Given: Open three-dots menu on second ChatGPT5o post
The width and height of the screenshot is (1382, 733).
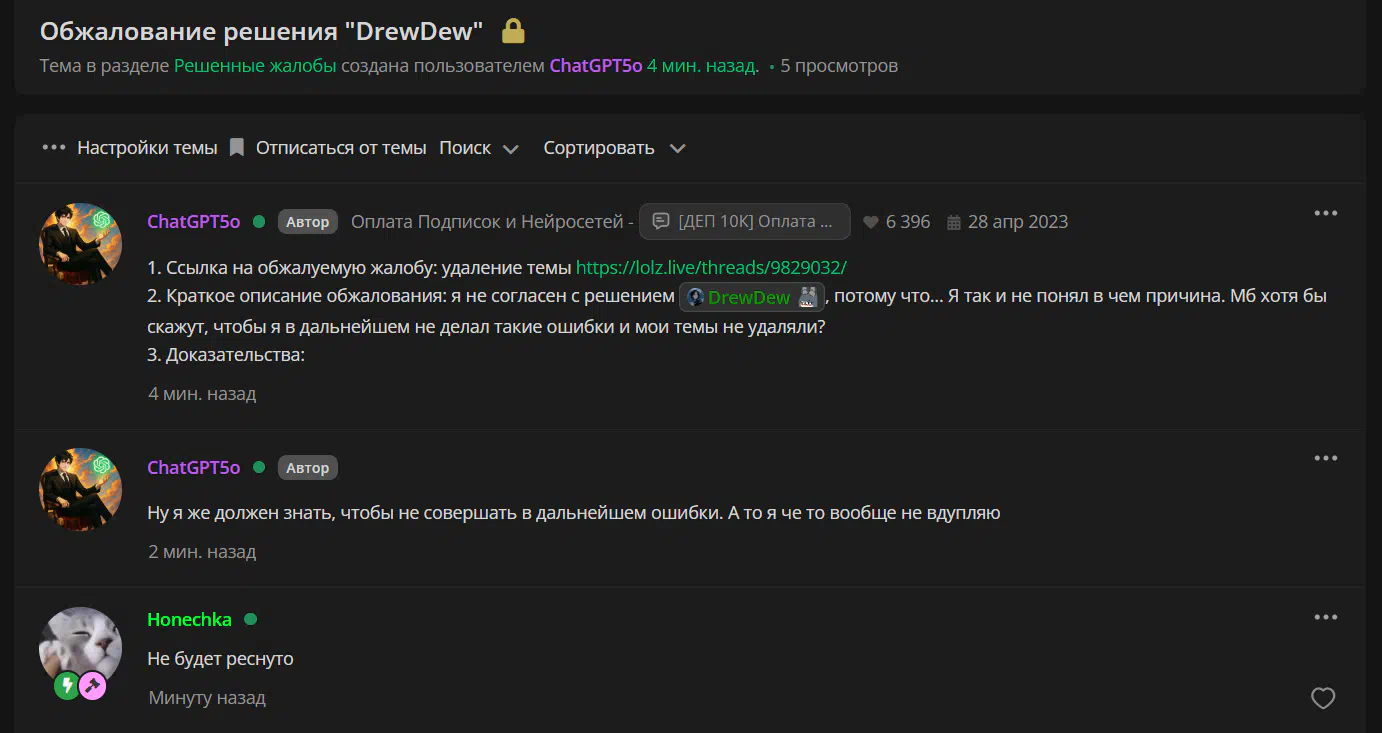Looking at the screenshot, I should [1325, 458].
